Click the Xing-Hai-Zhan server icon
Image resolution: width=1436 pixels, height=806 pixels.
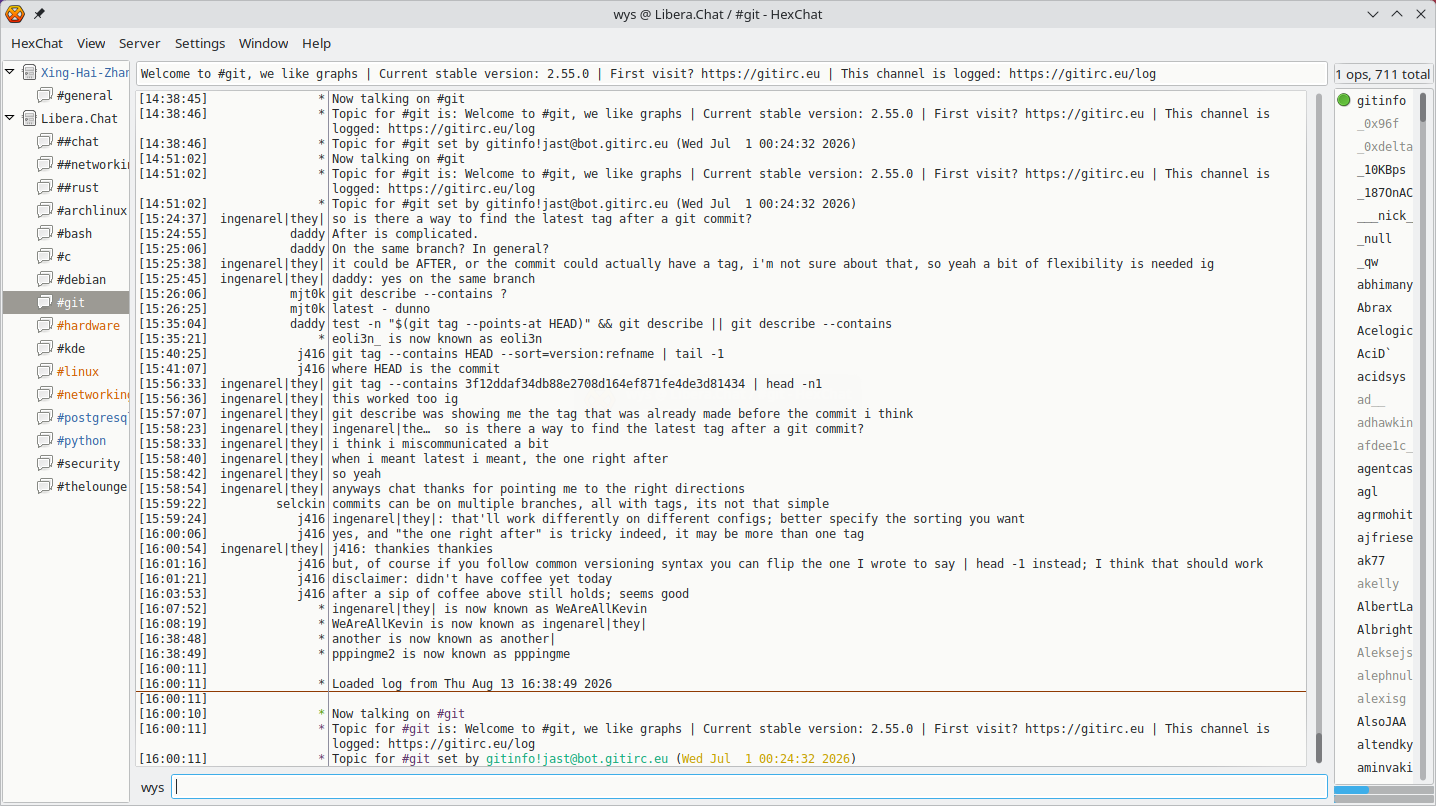click(29, 72)
